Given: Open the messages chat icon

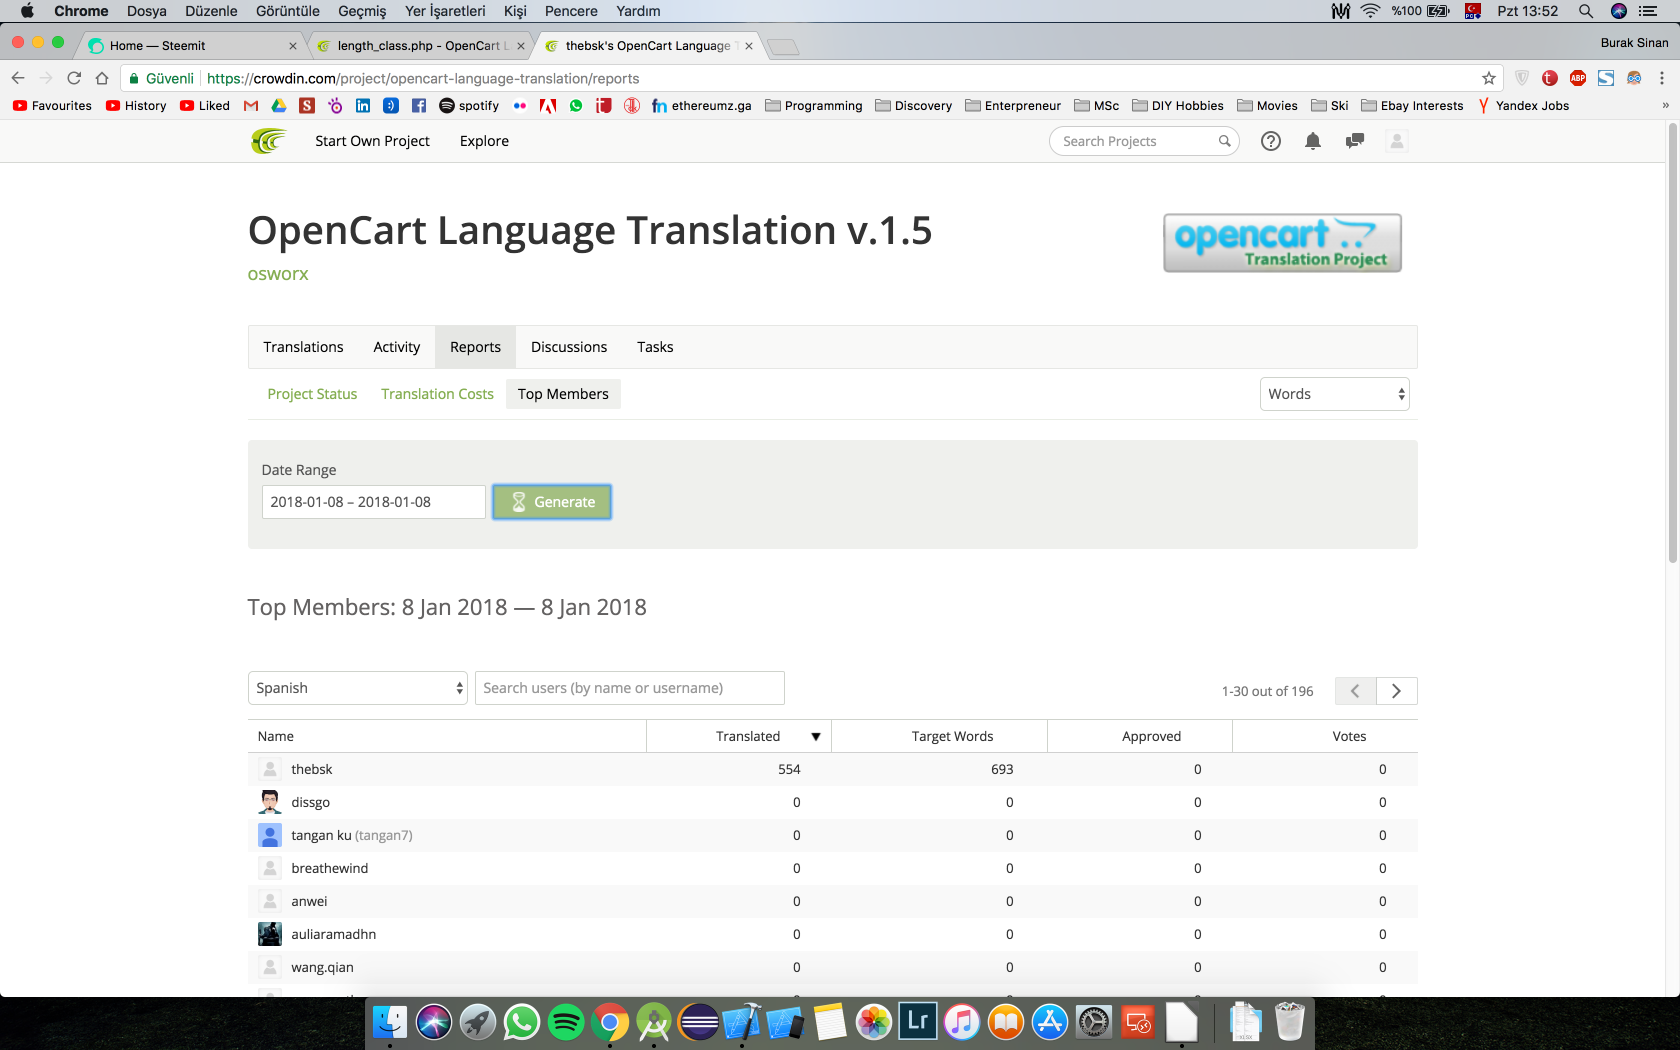Looking at the screenshot, I should coord(1355,141).
